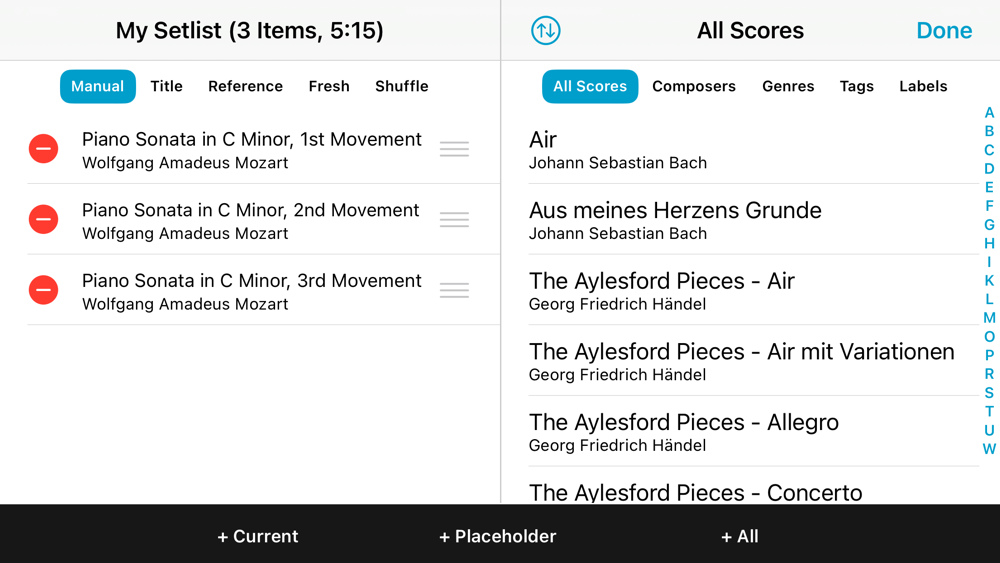Tap red delete icon for 2nd Movement
Viewport: 1000px width, 563px height.
point(43,219)
